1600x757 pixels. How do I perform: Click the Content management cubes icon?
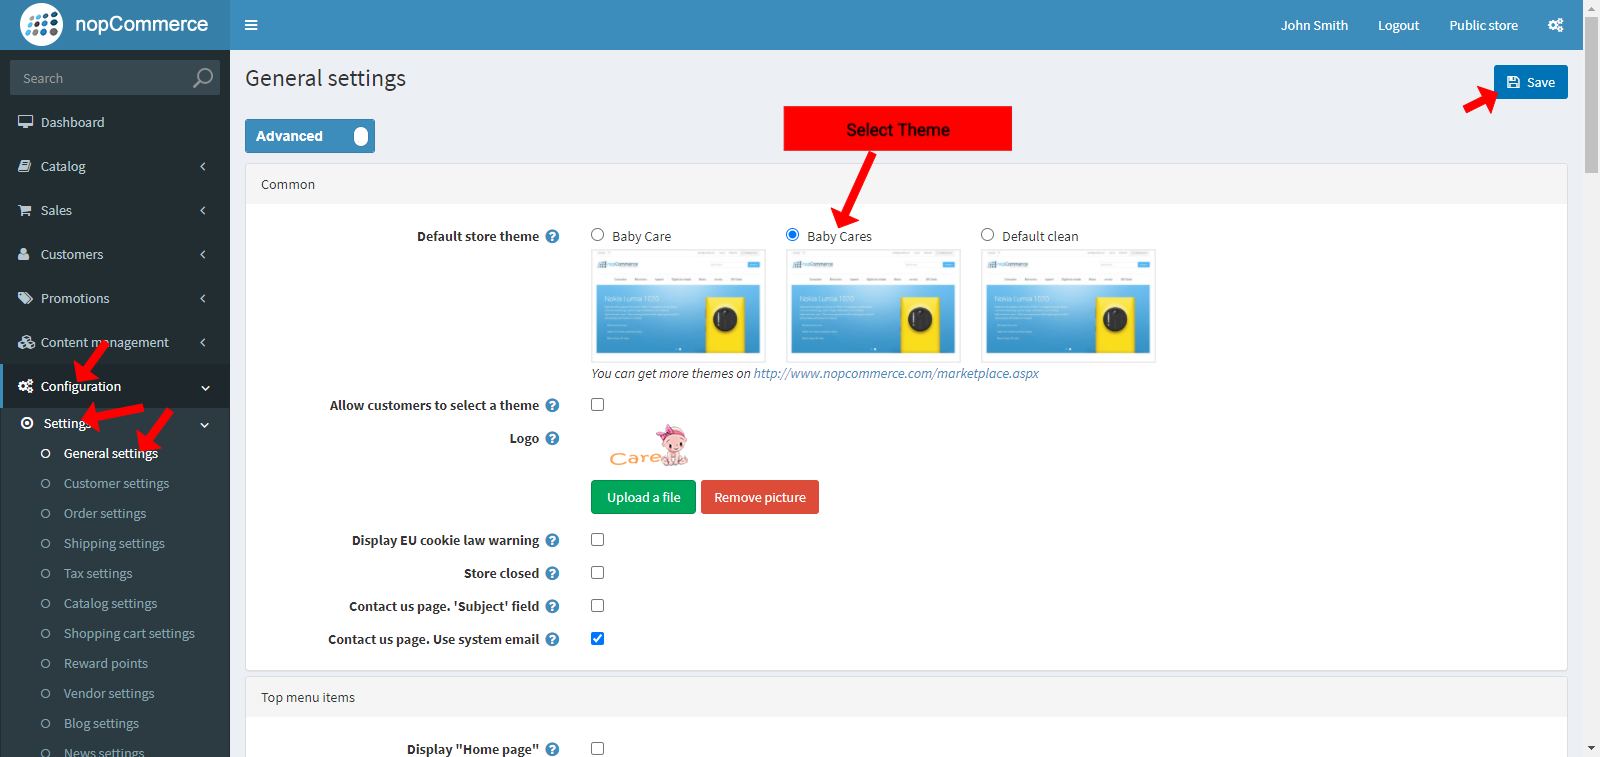[27, 342]
